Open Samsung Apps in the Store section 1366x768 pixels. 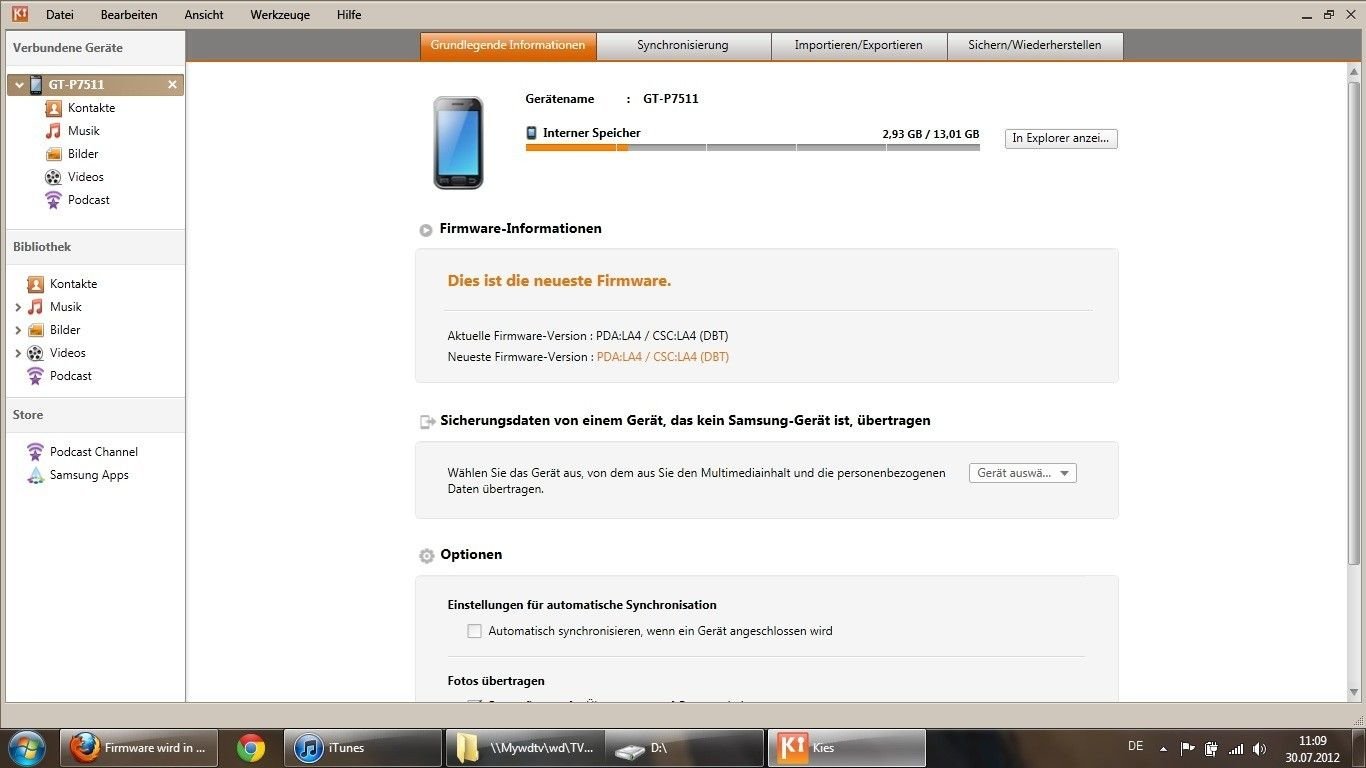tap(88, 475)
